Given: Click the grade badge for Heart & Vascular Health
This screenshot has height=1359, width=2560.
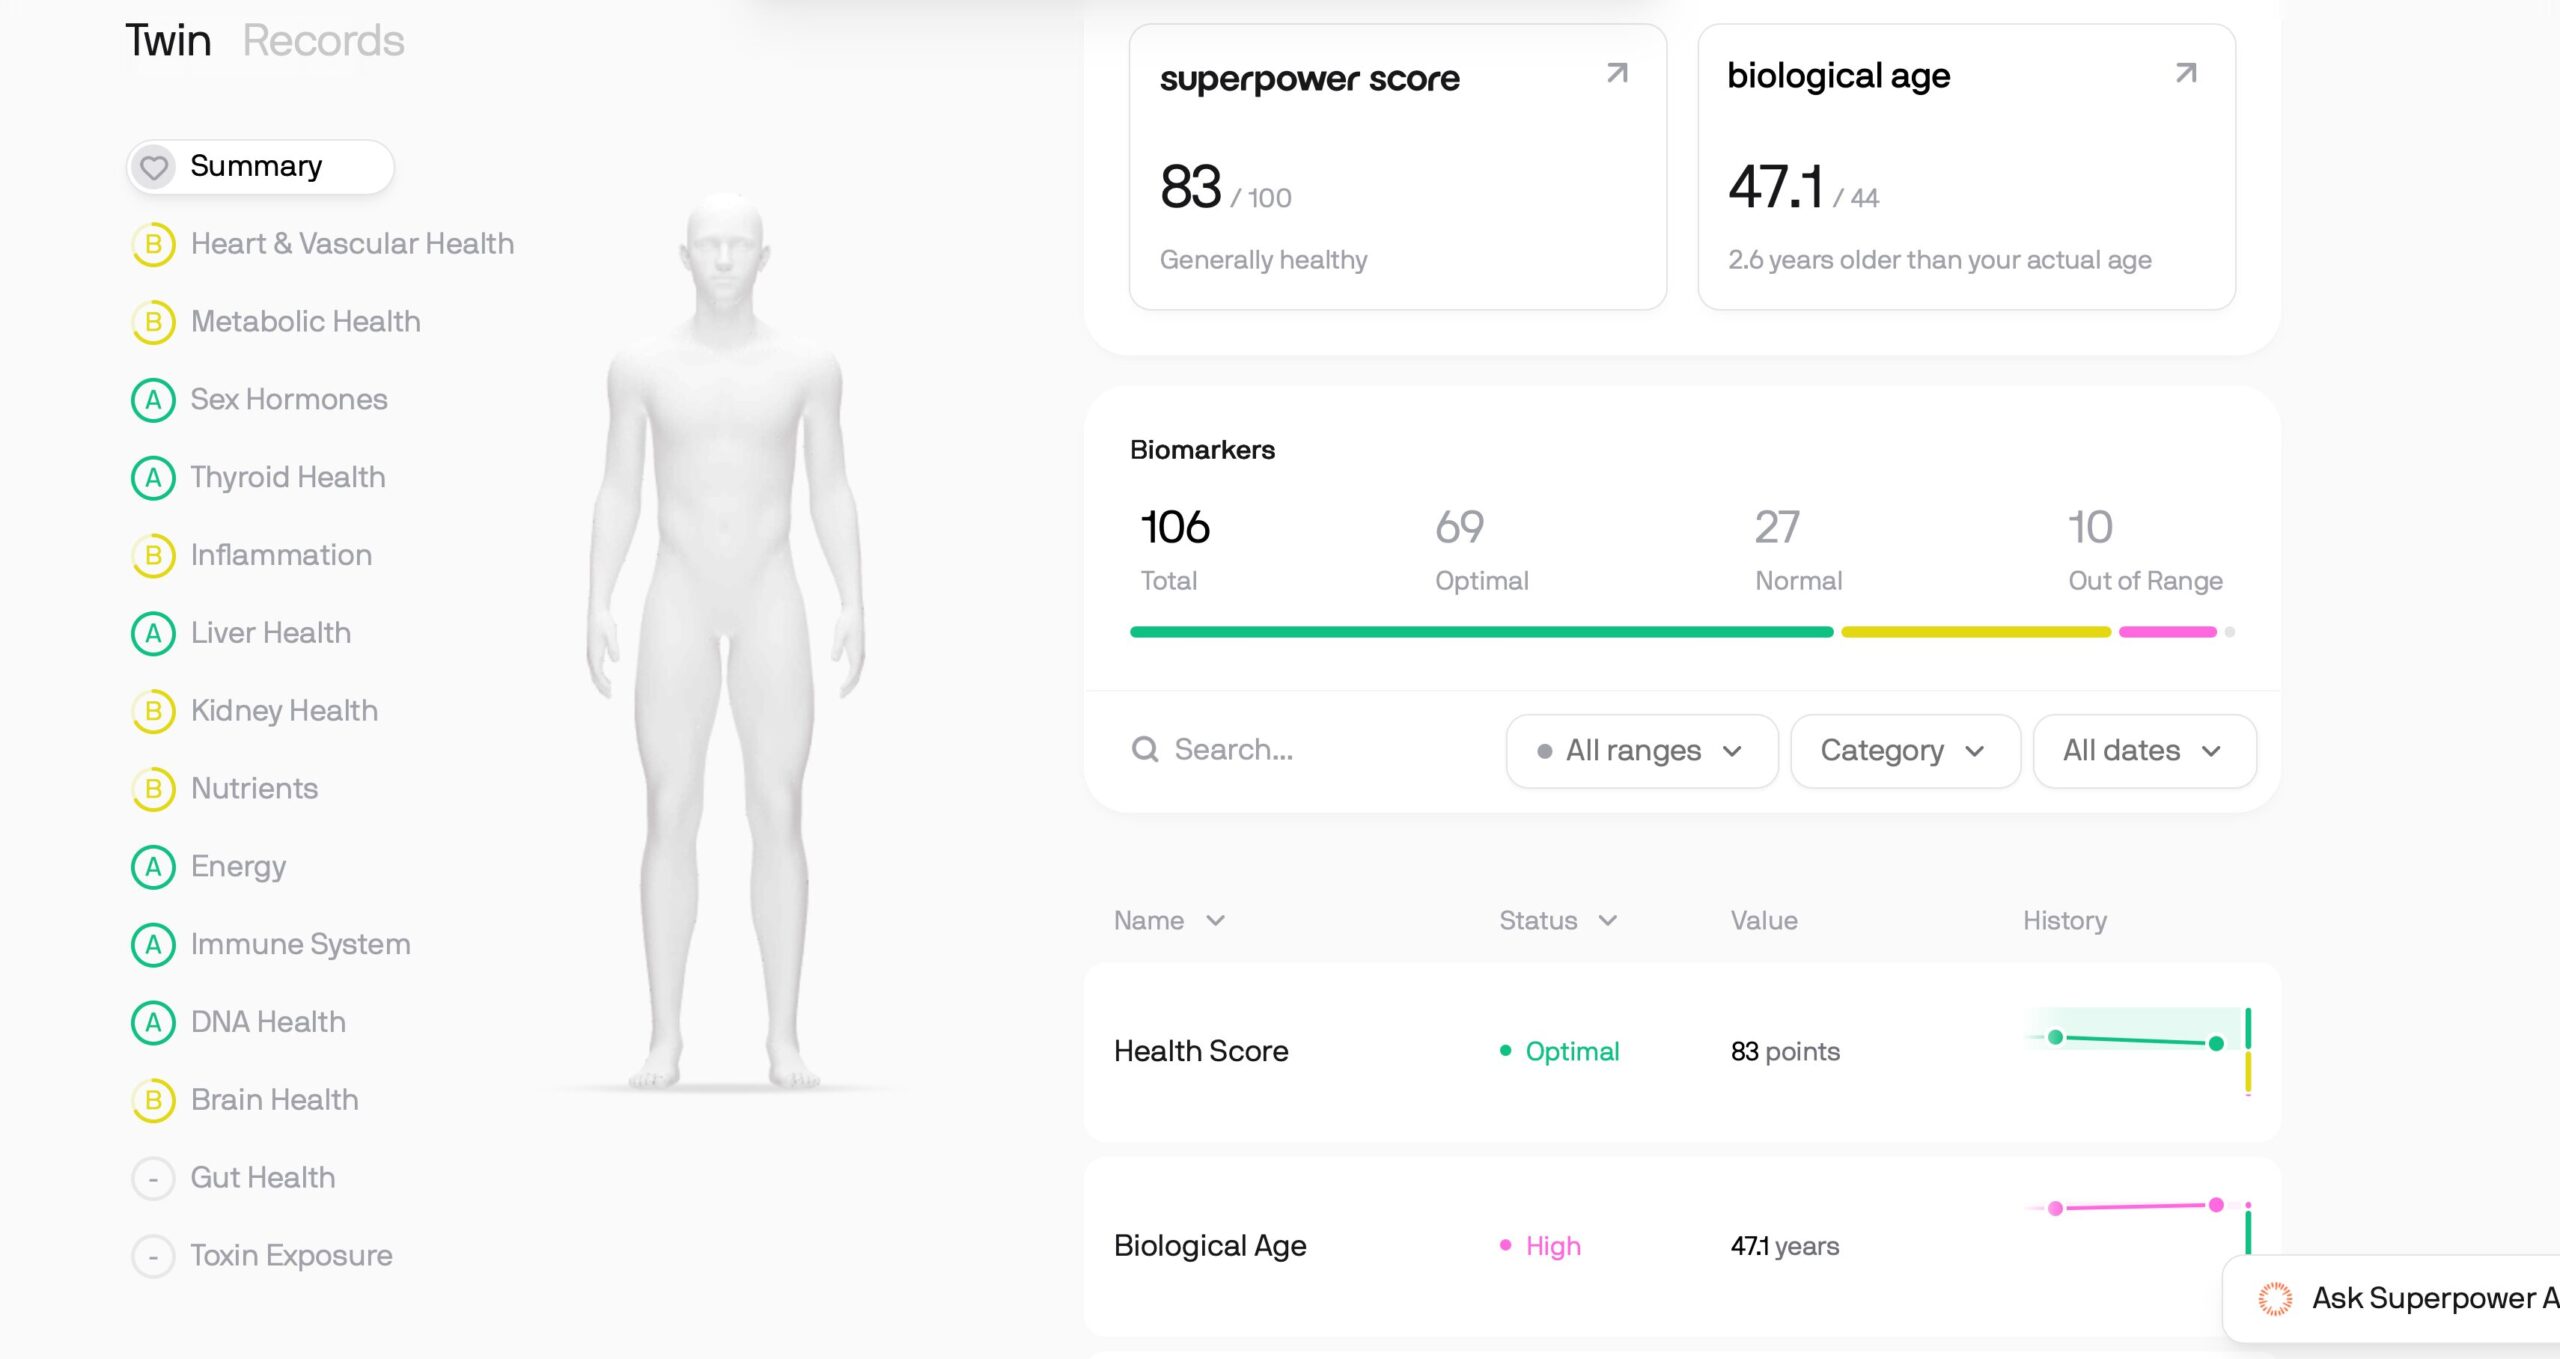Looking at the screenshot, I should coord(153,244).
